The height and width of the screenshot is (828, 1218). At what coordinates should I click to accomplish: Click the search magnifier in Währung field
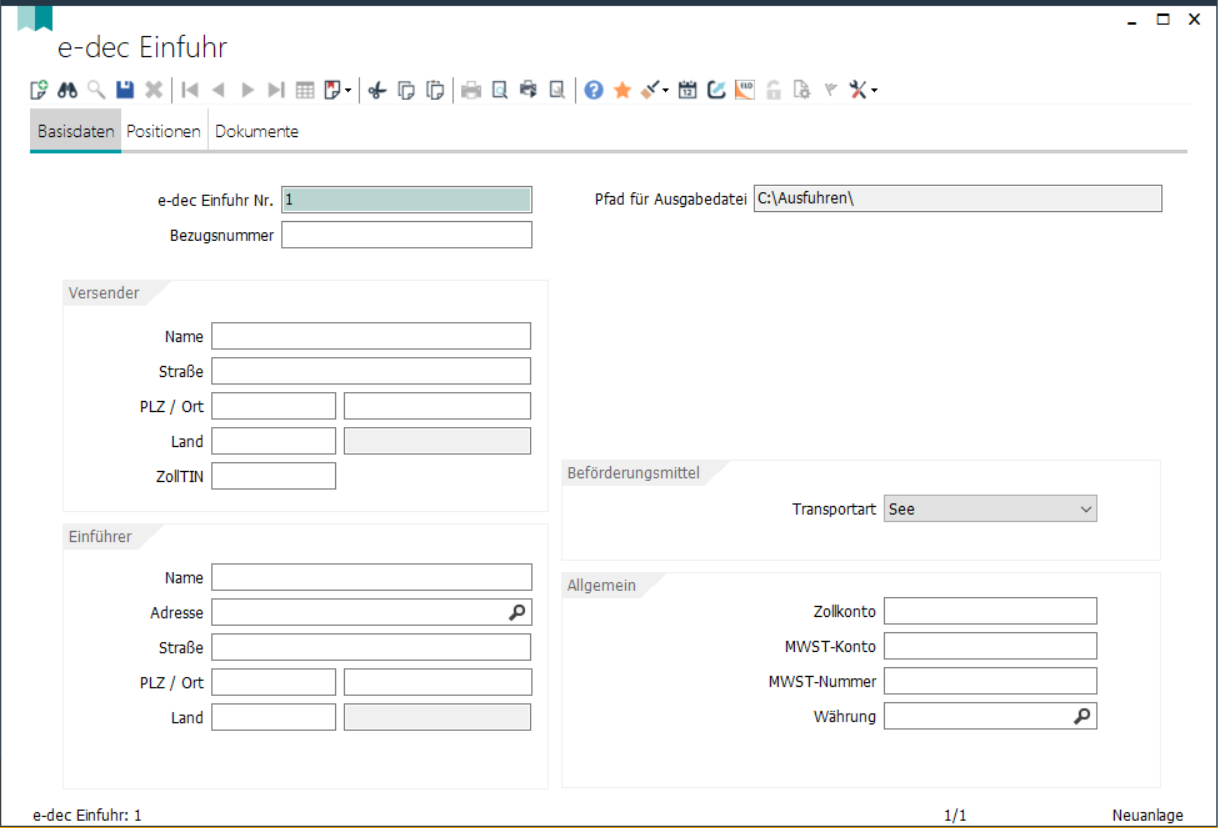[x=1082, y=716]
